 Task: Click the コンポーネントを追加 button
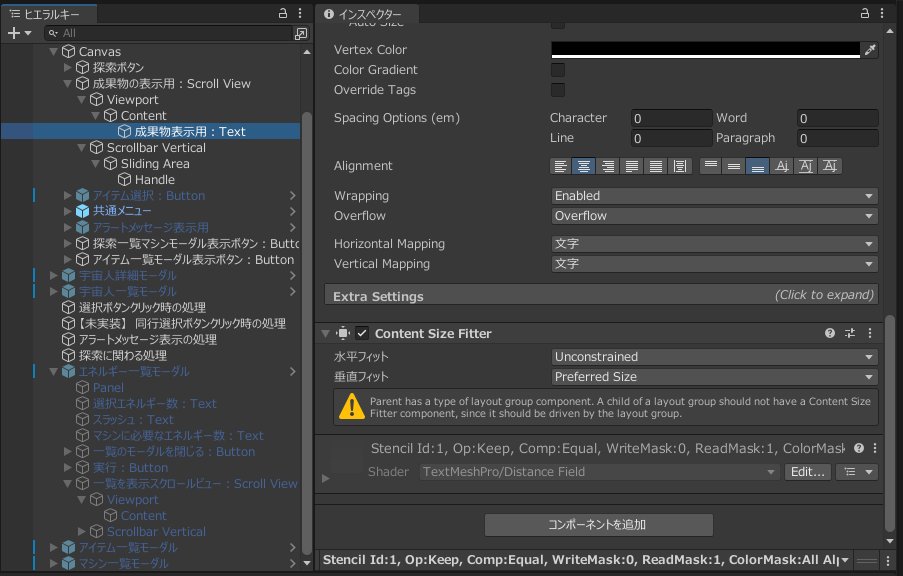(x=598, y=525)
